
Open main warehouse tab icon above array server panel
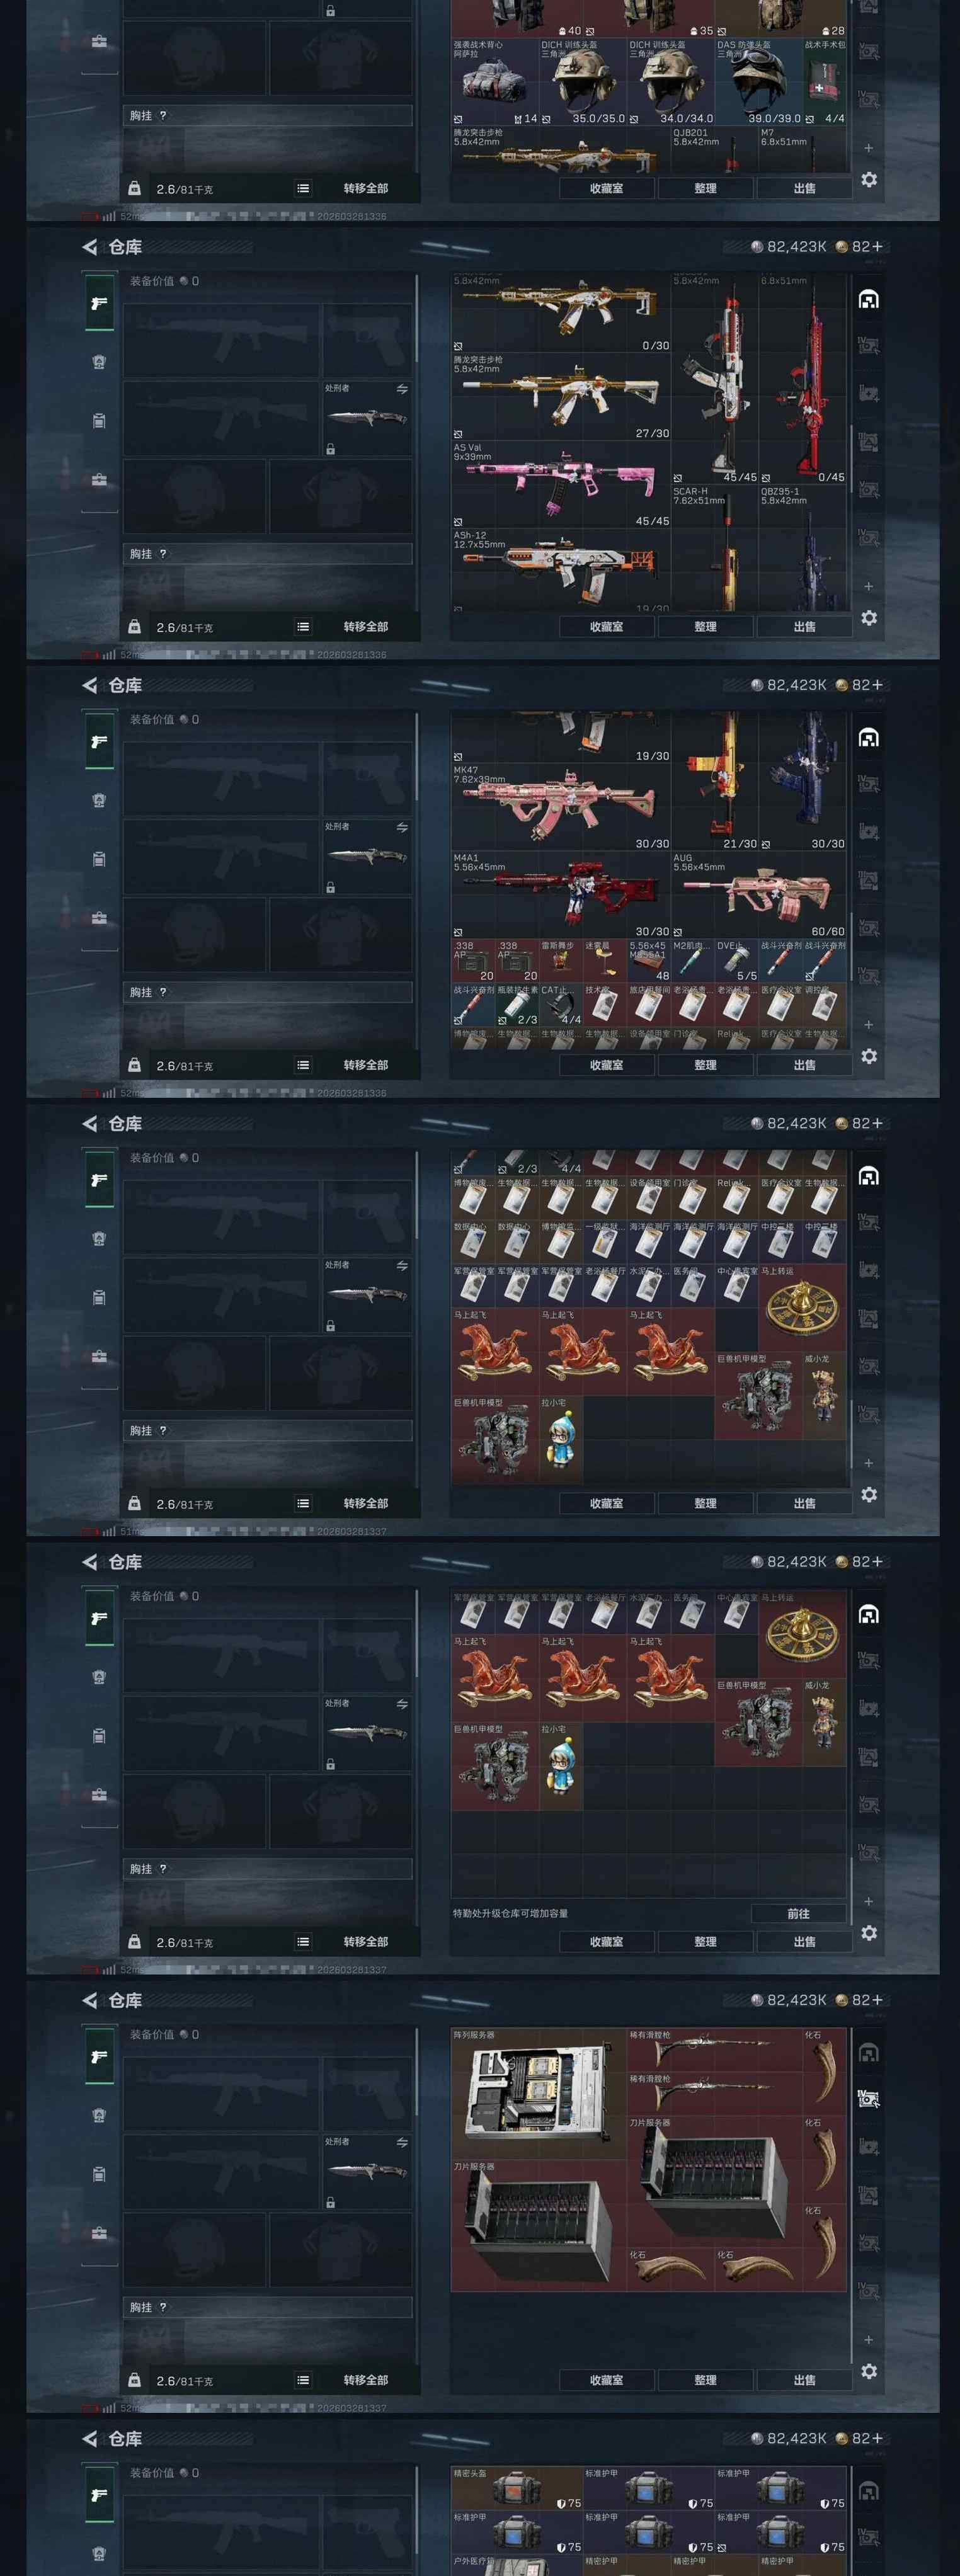869,2052
